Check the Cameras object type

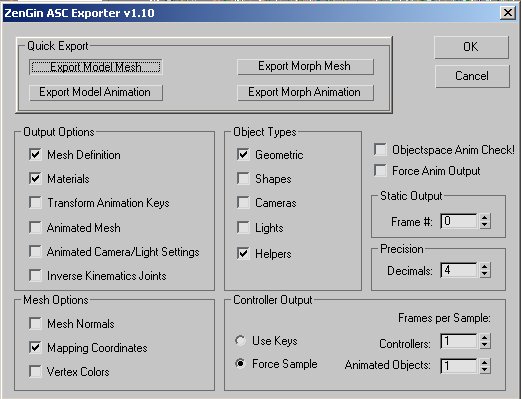(243, 203)
